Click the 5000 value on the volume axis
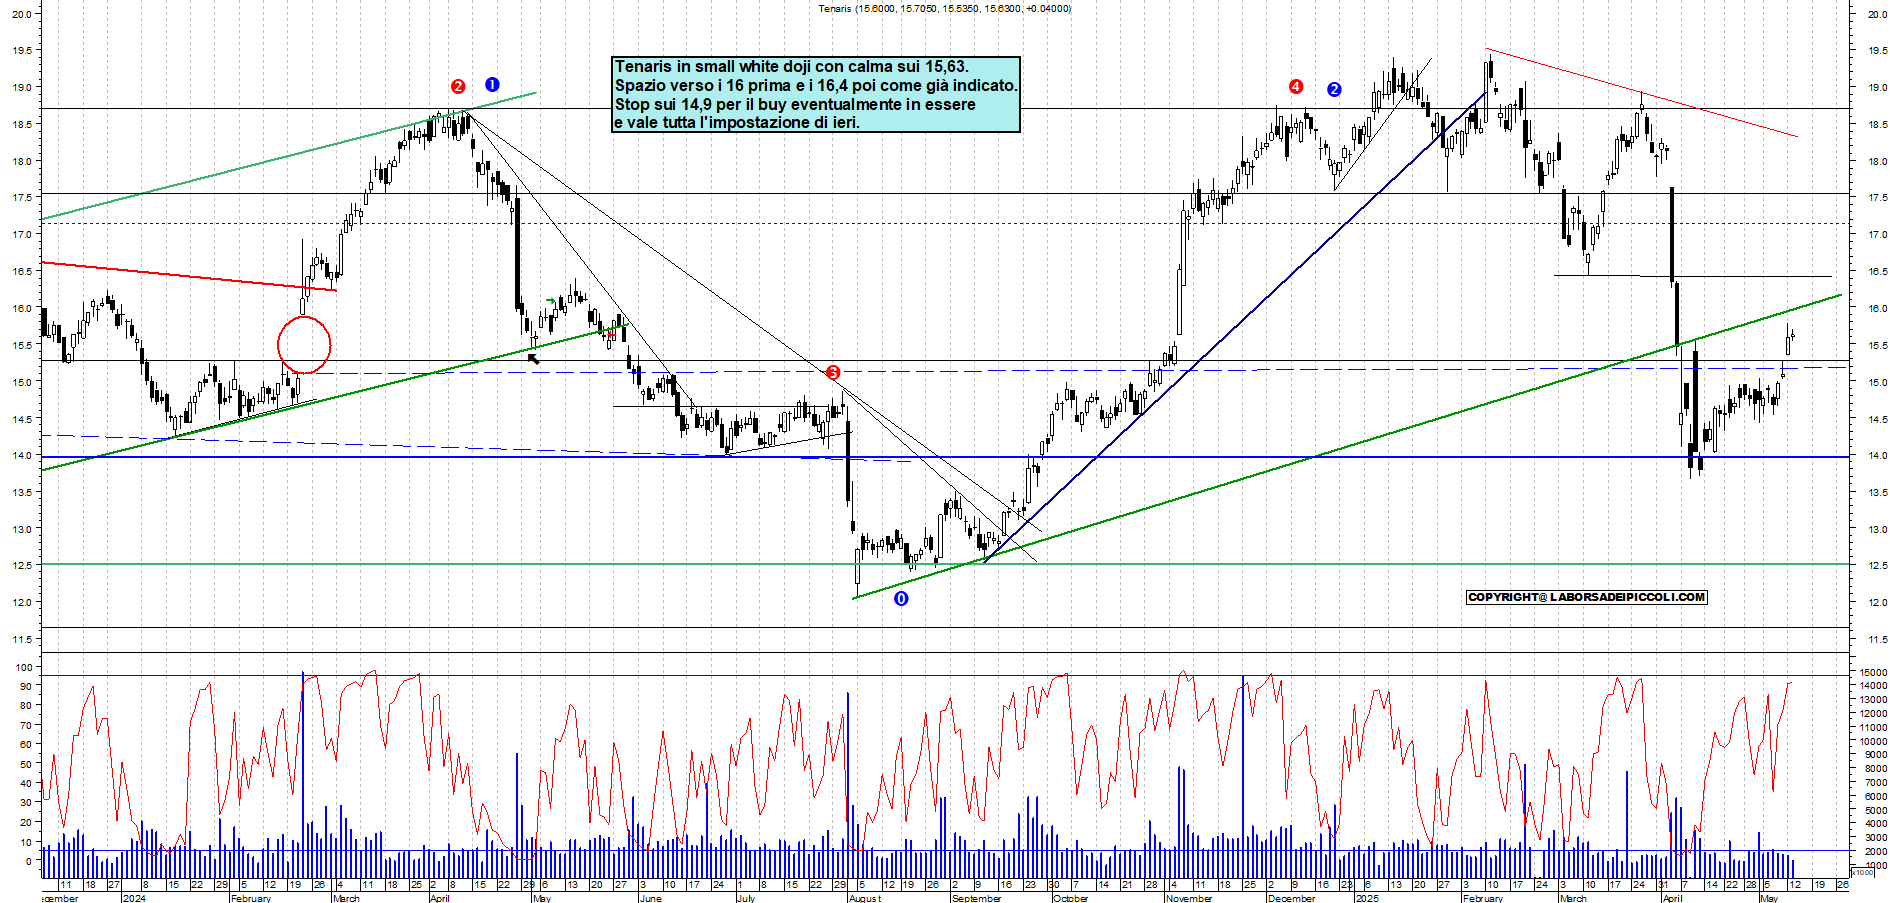Image resolution: width=1890 pixels, height=903 pixels. pos(1875,810)
